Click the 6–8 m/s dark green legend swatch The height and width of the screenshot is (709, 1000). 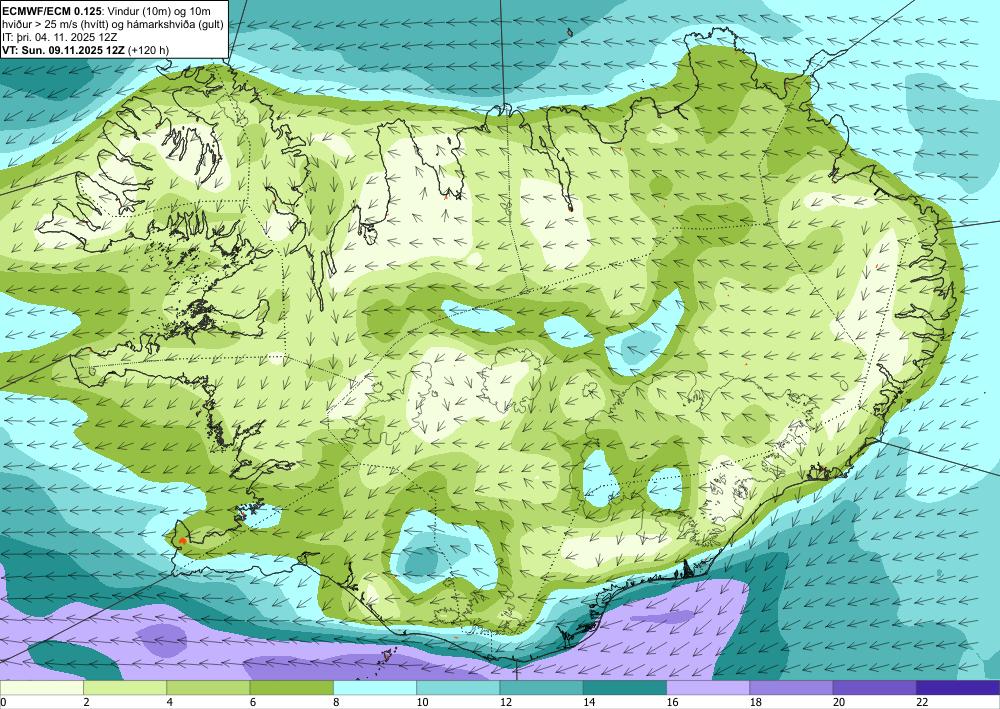[291, 688]
